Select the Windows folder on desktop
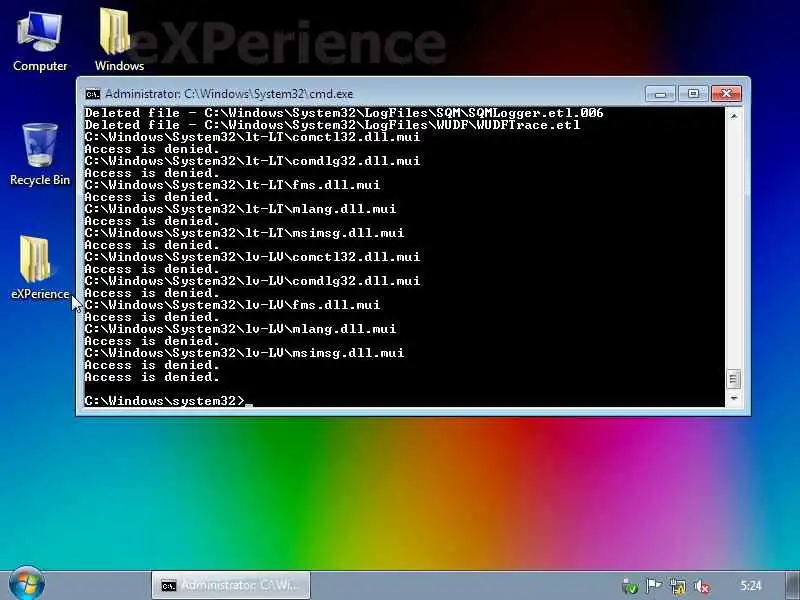 pos(119,41)
